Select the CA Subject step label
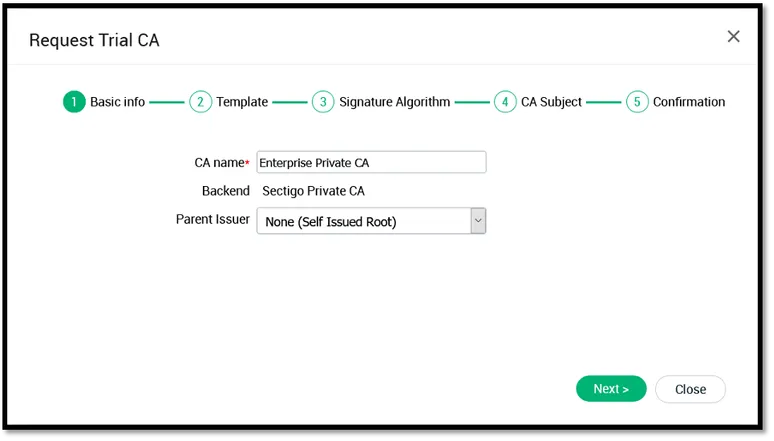 pyautogui.click(x=551, y=102)
